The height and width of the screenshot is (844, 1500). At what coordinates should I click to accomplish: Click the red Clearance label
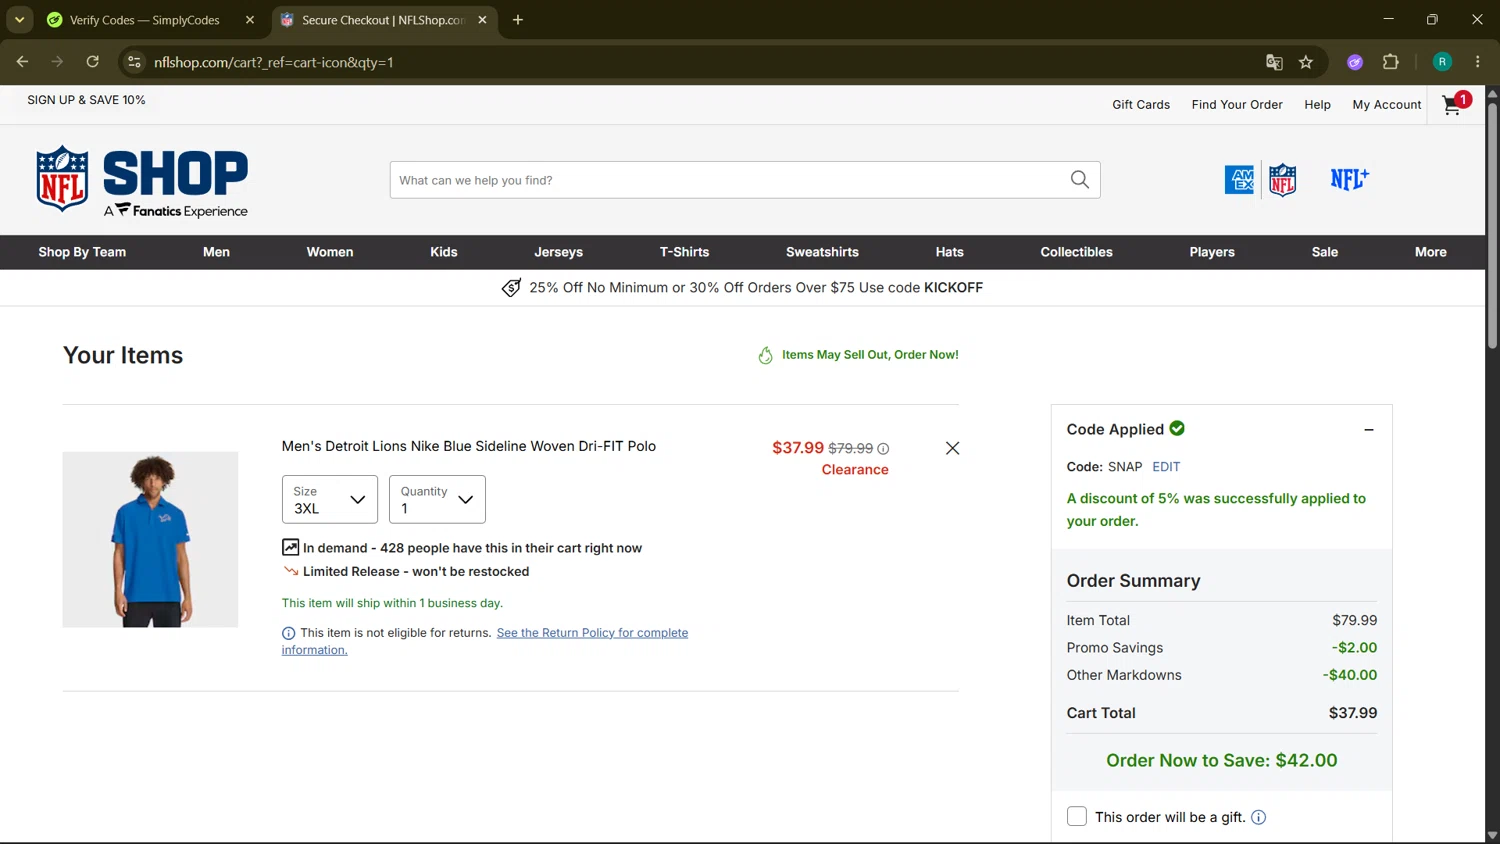[855, 470]
